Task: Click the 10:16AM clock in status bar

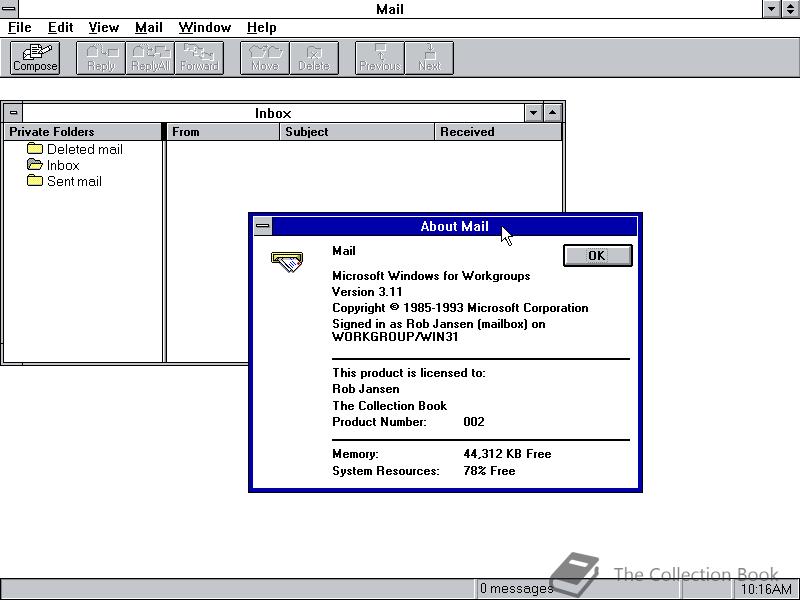Action: (x=766, y=589)
